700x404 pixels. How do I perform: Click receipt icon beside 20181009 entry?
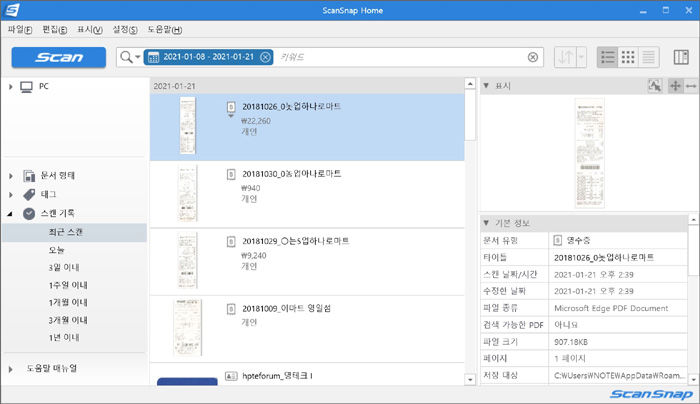(x=231, y=309)
